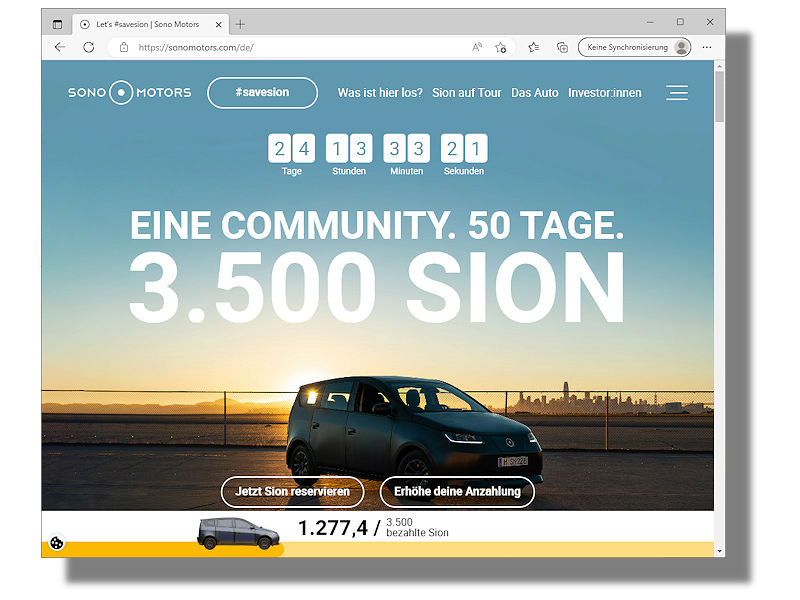800x600 pixels.
Task: Click the 'Minuten' countdown digits
Action: coord(407,148)
